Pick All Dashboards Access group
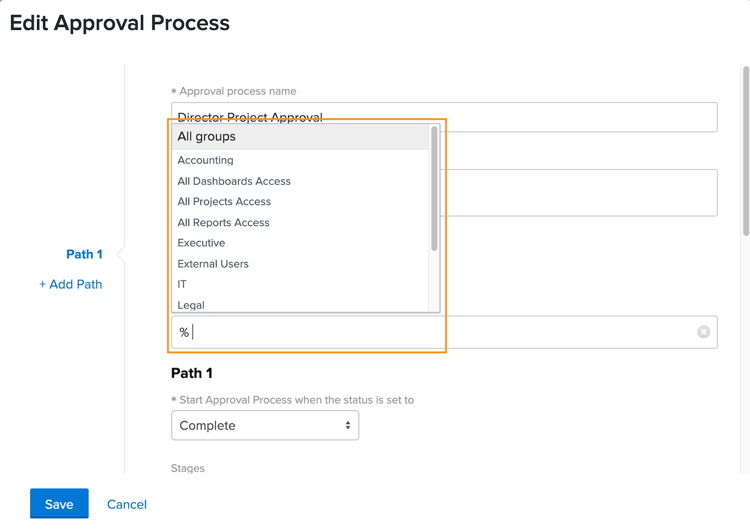 click(234, 181)
